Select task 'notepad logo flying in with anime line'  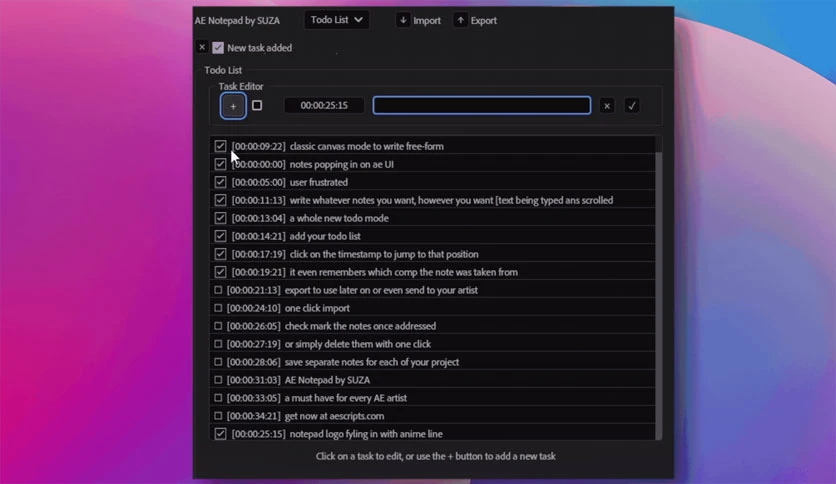pyautogui.click(x=366, y=434)
